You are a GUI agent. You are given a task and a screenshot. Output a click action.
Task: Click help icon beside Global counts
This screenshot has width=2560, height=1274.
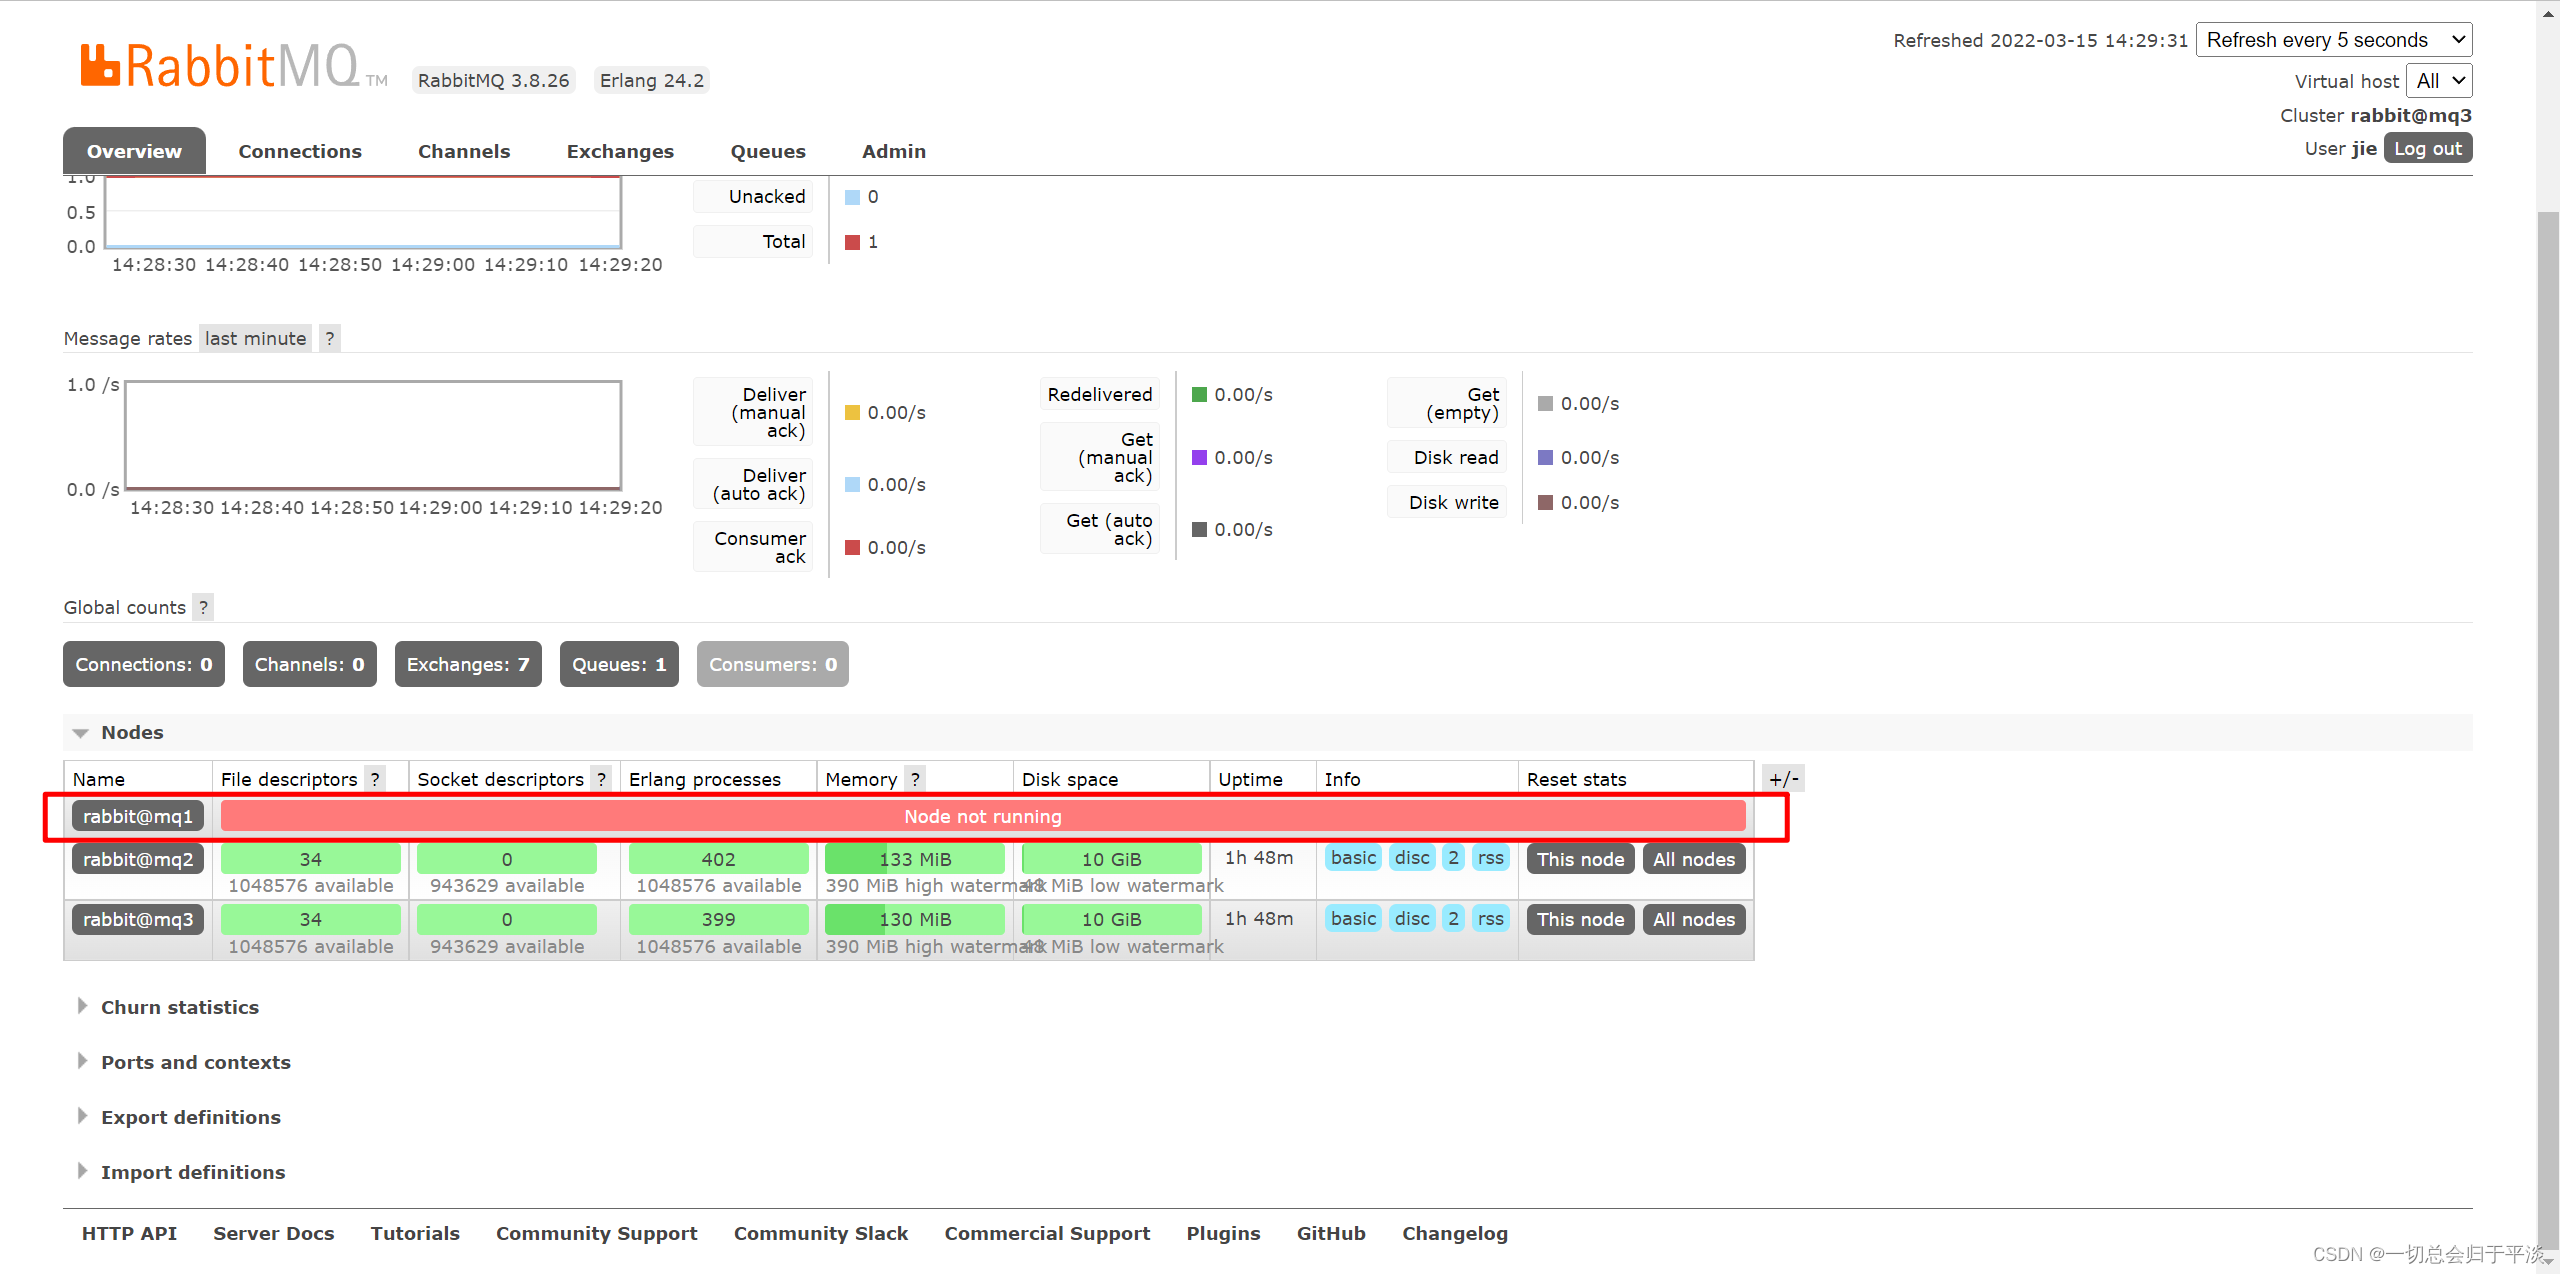(203, 608)
